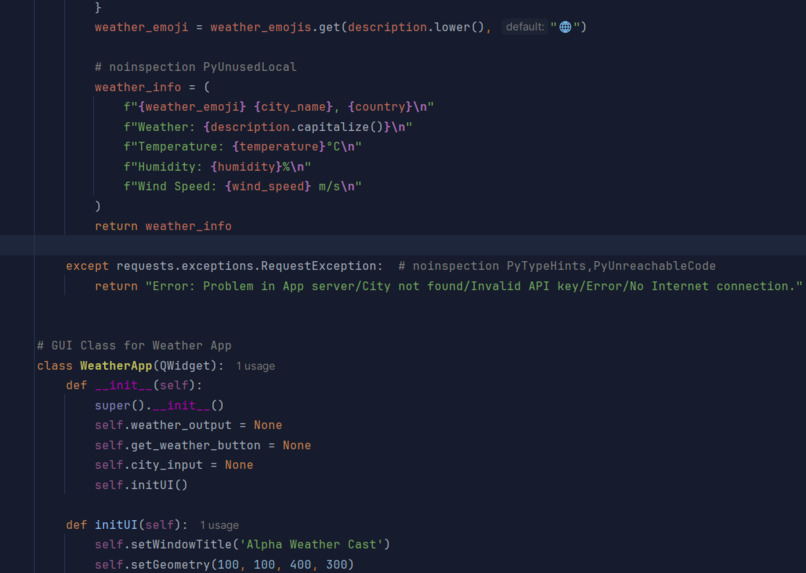
Task: Click 'weather_emoji' variable assignment
Action: click(x=141, y=27)
